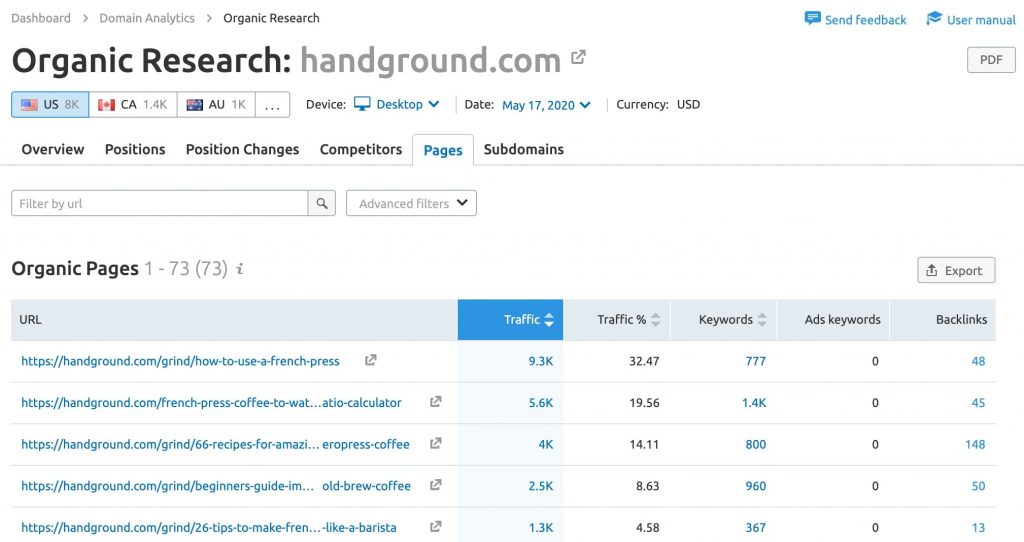The height and width of the screenshot is (542, 1024).
Task: Switch to the Positions tab
Action: pyautogui.click(x=135, y=150)
